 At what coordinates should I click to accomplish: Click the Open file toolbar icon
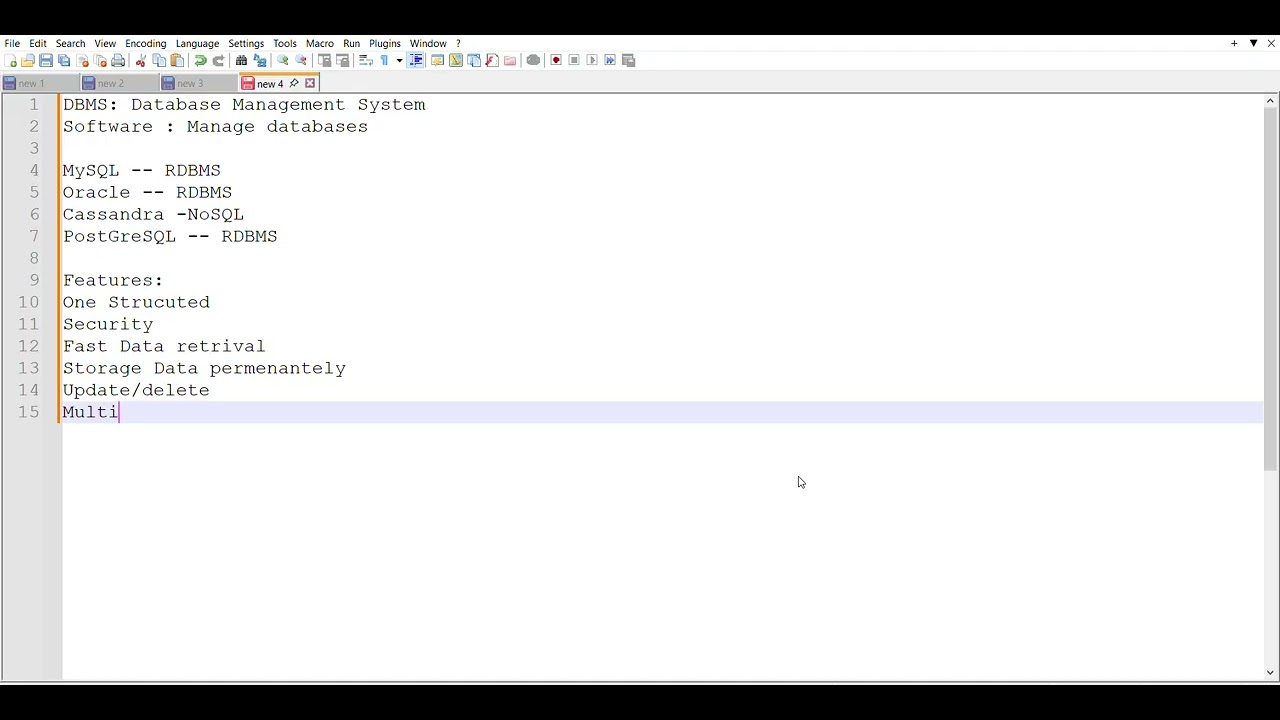pos(28,60)
